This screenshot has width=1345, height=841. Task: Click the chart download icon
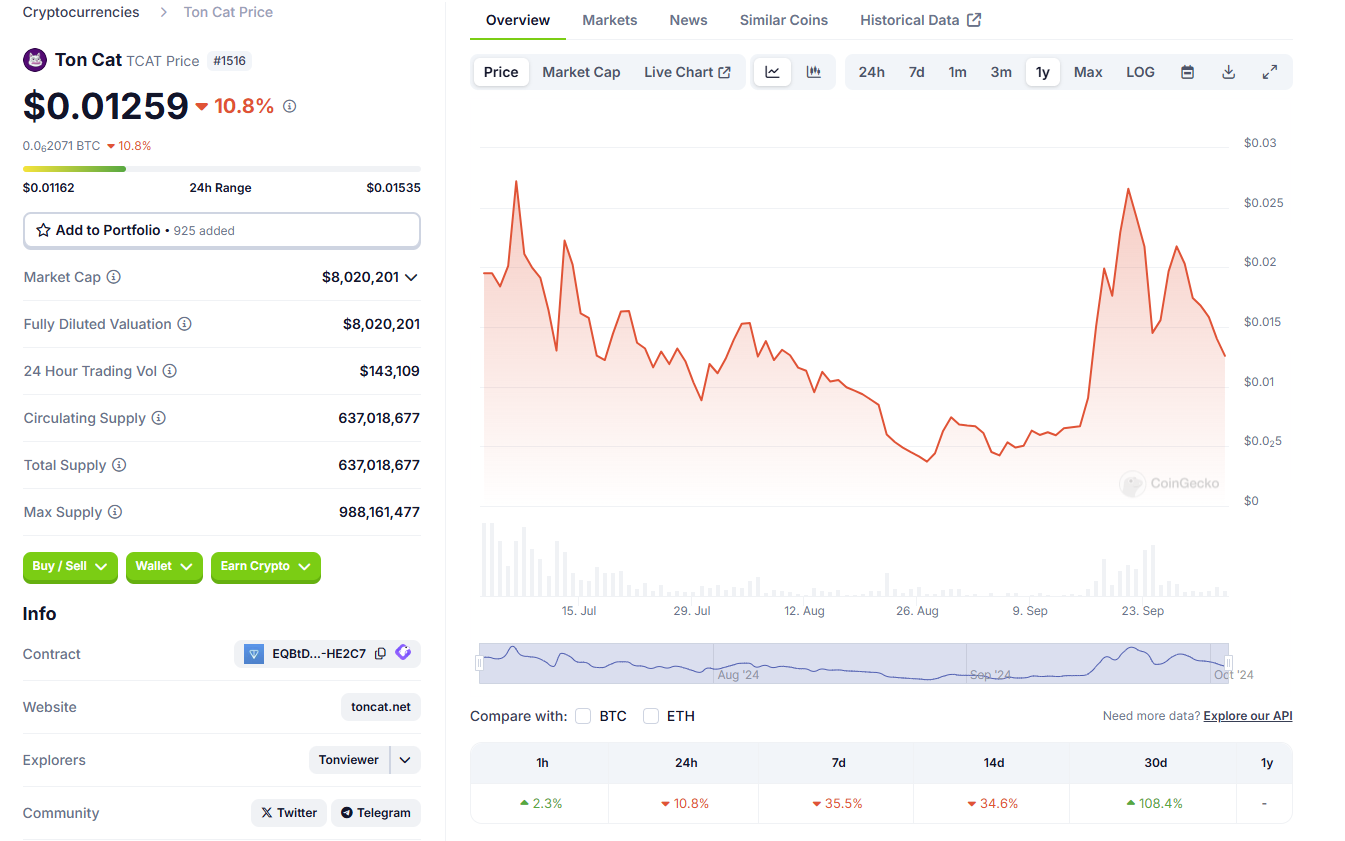pyautogui.click(x=1229, y=72)
